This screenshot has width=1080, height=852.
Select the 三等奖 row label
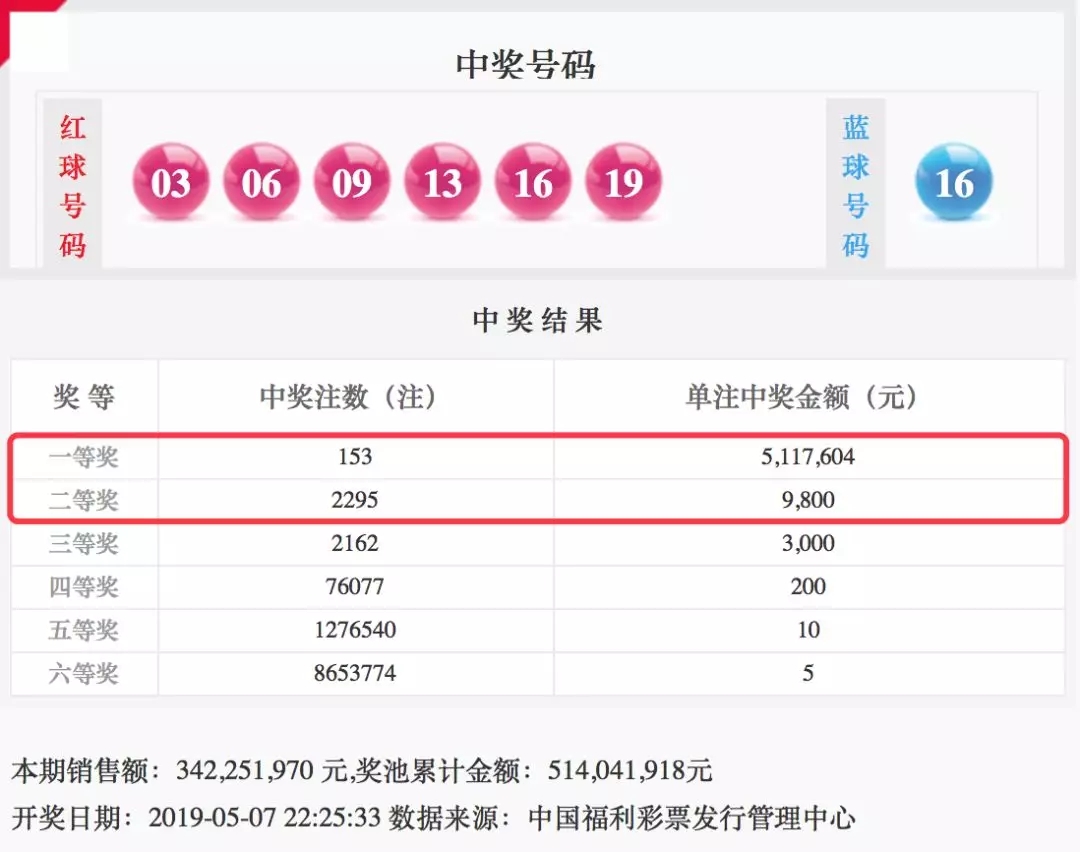[83, 543]
